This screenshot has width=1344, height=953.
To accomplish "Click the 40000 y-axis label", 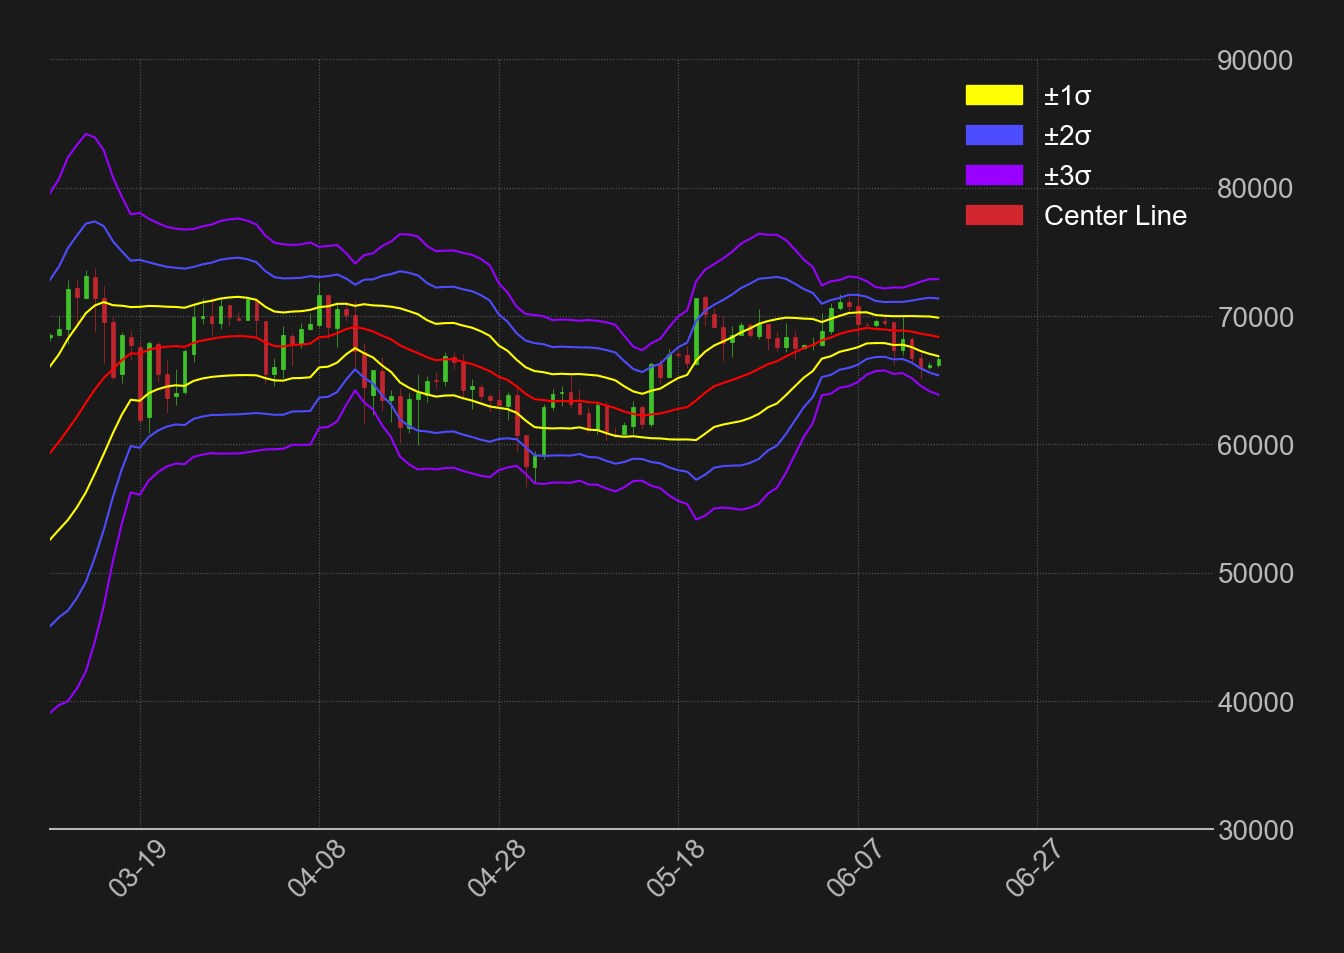I will [1254, 703].
